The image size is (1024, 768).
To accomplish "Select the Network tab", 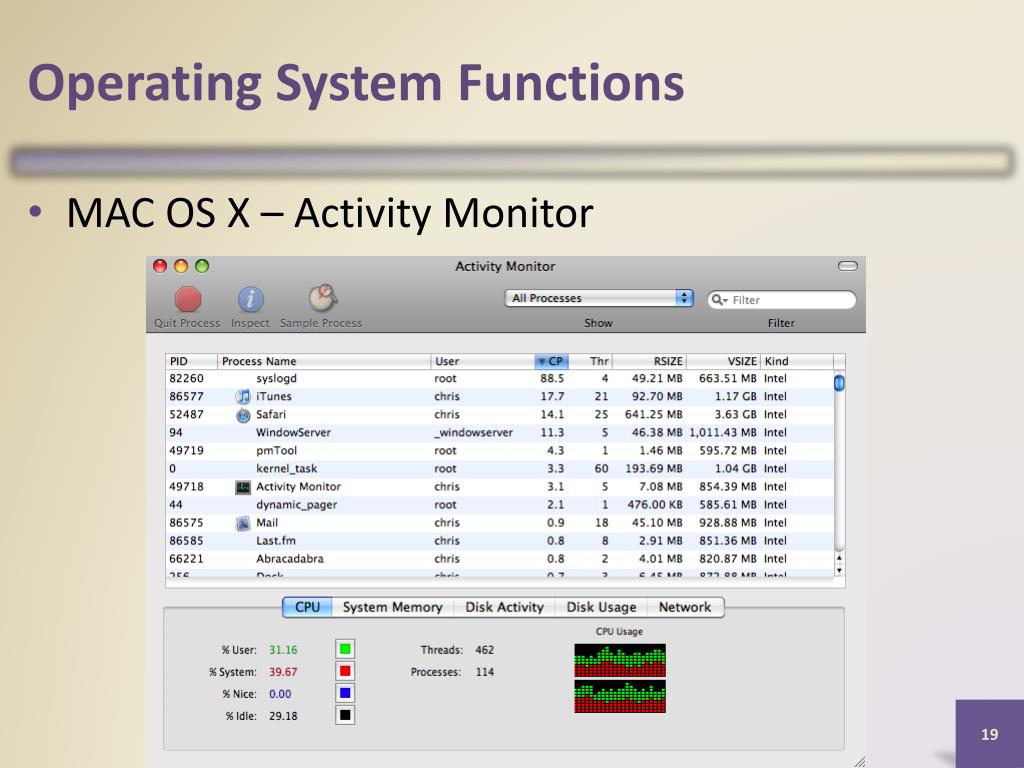I will (685, 607).
